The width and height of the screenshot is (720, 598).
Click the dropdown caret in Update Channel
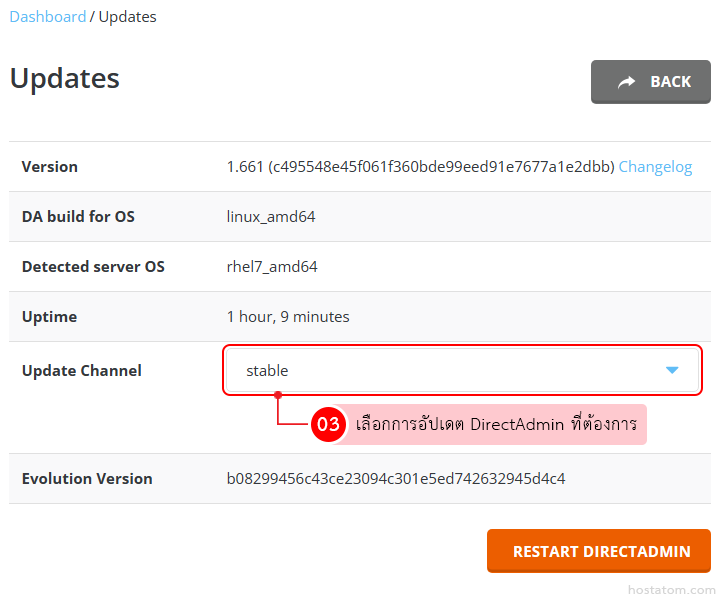coord(672,370)
